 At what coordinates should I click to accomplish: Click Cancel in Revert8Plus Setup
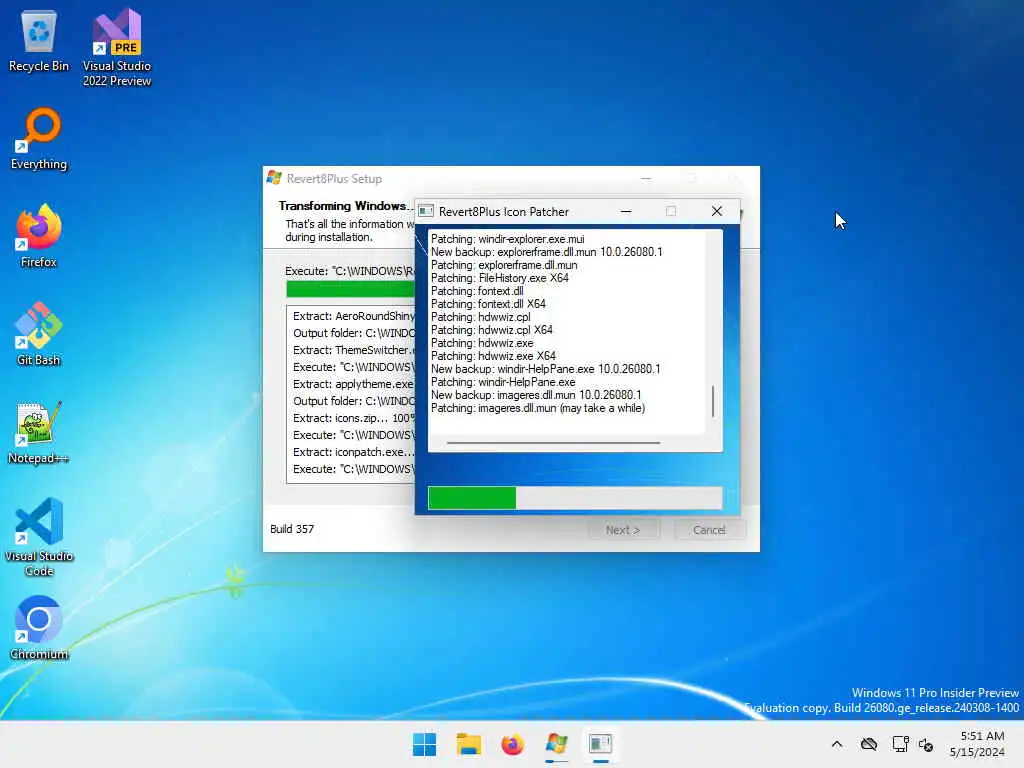click(709, 530)
